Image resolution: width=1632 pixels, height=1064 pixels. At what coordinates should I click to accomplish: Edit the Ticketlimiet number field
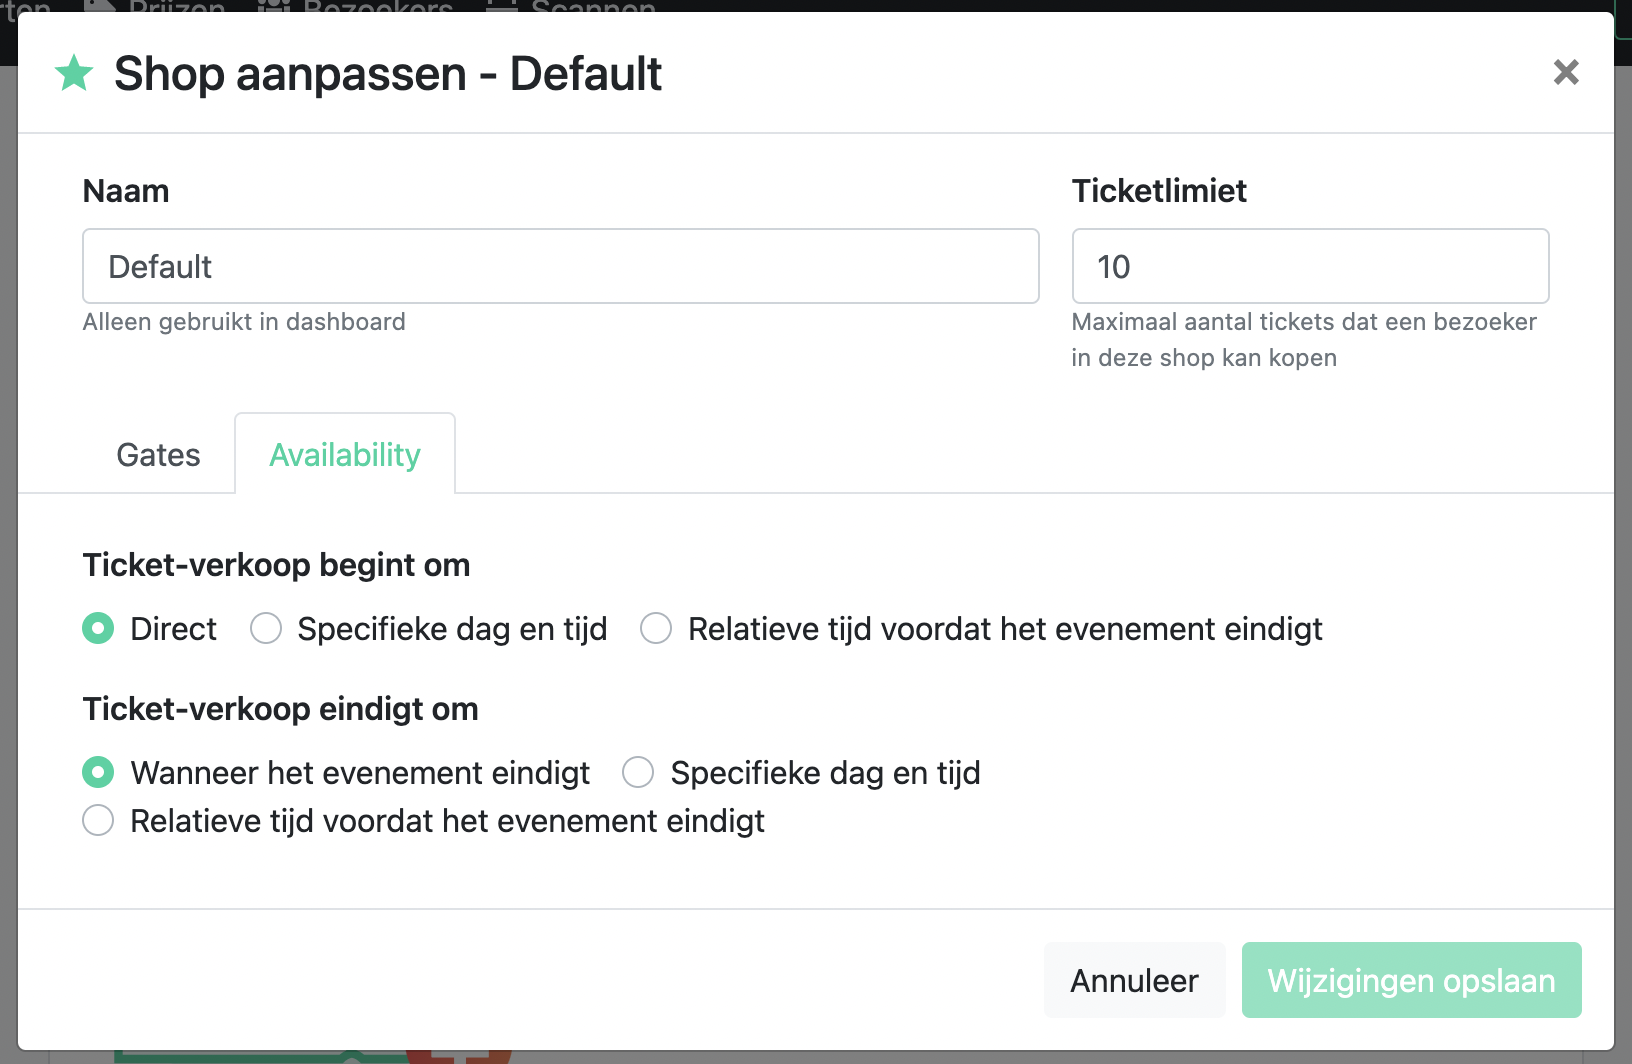[x=1310, y=266]
